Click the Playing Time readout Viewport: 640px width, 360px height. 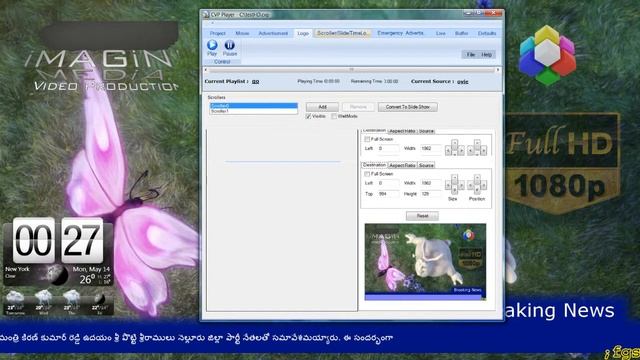coord(318,82)
